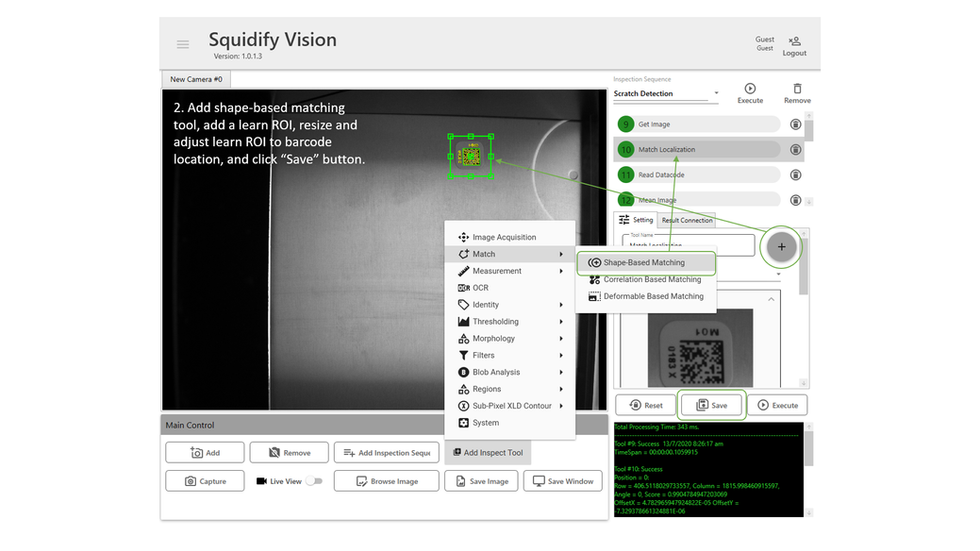The height and width of the screenshot is (551, 980).
Task: Click the Capture button
Action: [x=205, y=481]
